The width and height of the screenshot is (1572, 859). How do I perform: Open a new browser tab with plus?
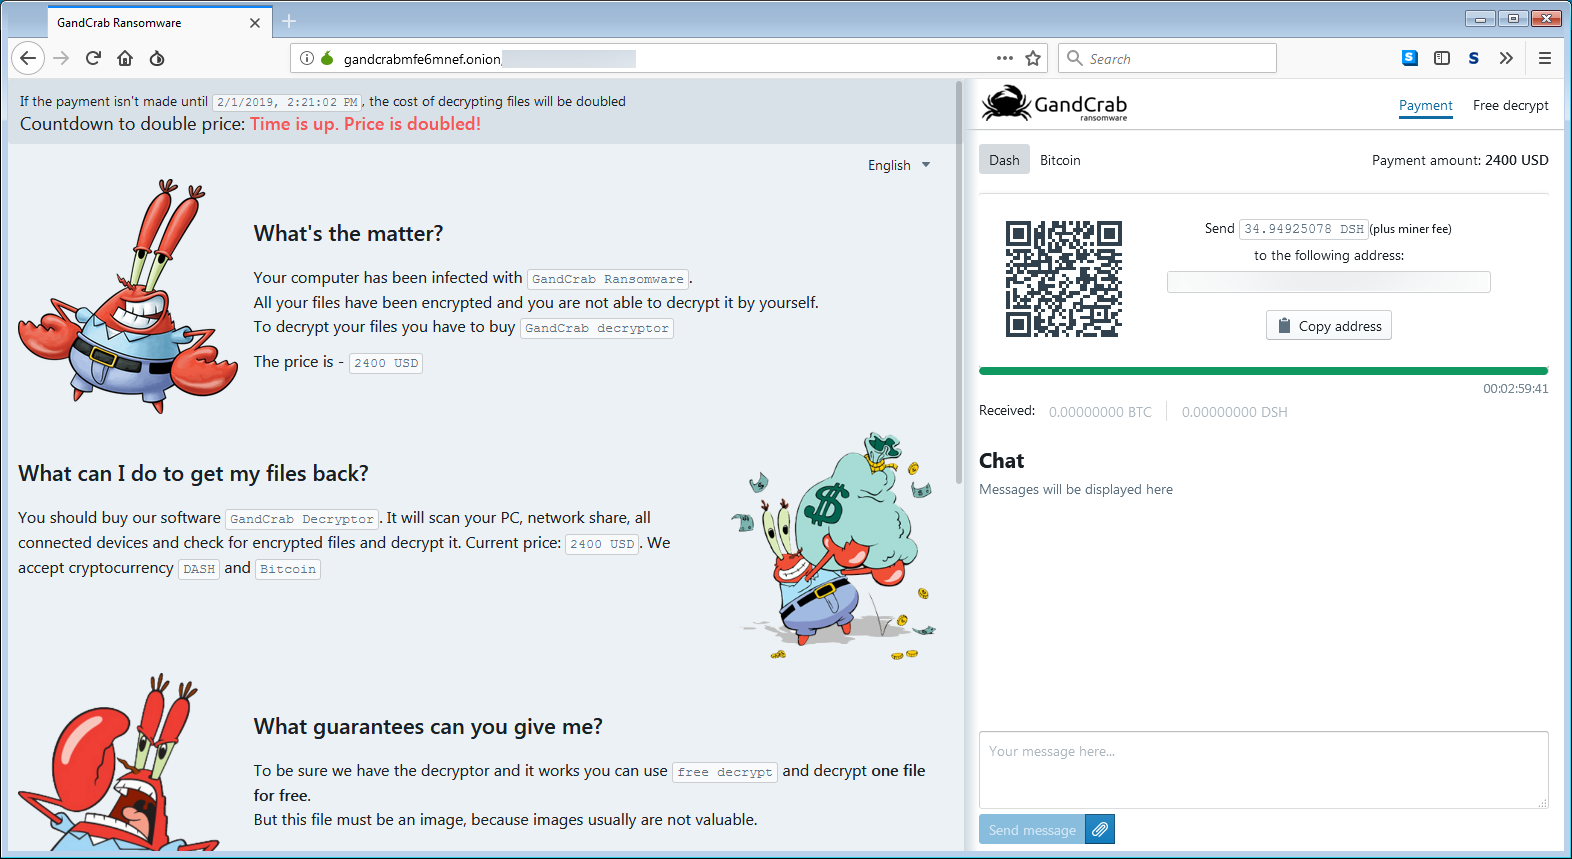click(x=289, y=21)
